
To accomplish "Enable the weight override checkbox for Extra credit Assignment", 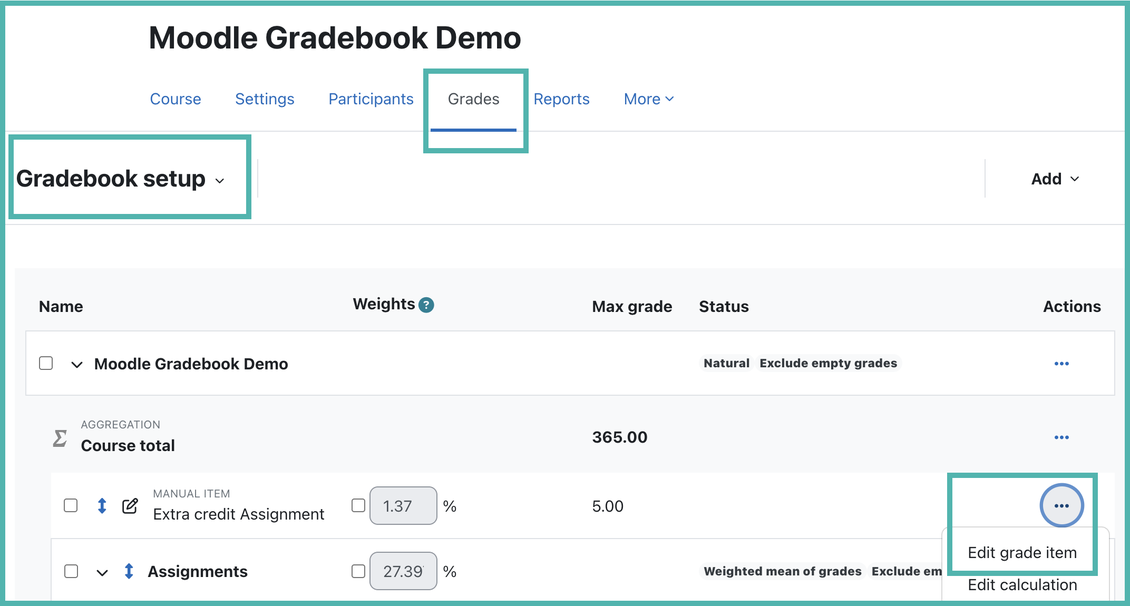I will [x=358, y=505].
